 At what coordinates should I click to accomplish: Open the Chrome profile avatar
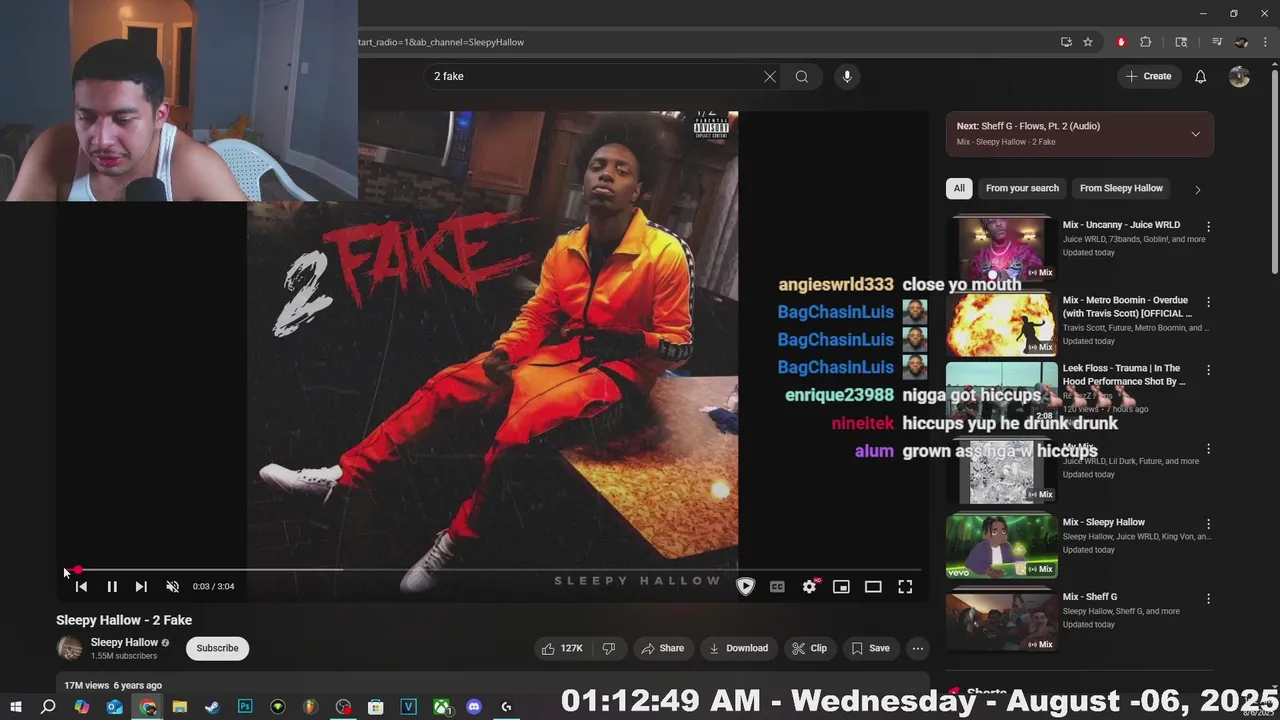[1241, 42]
